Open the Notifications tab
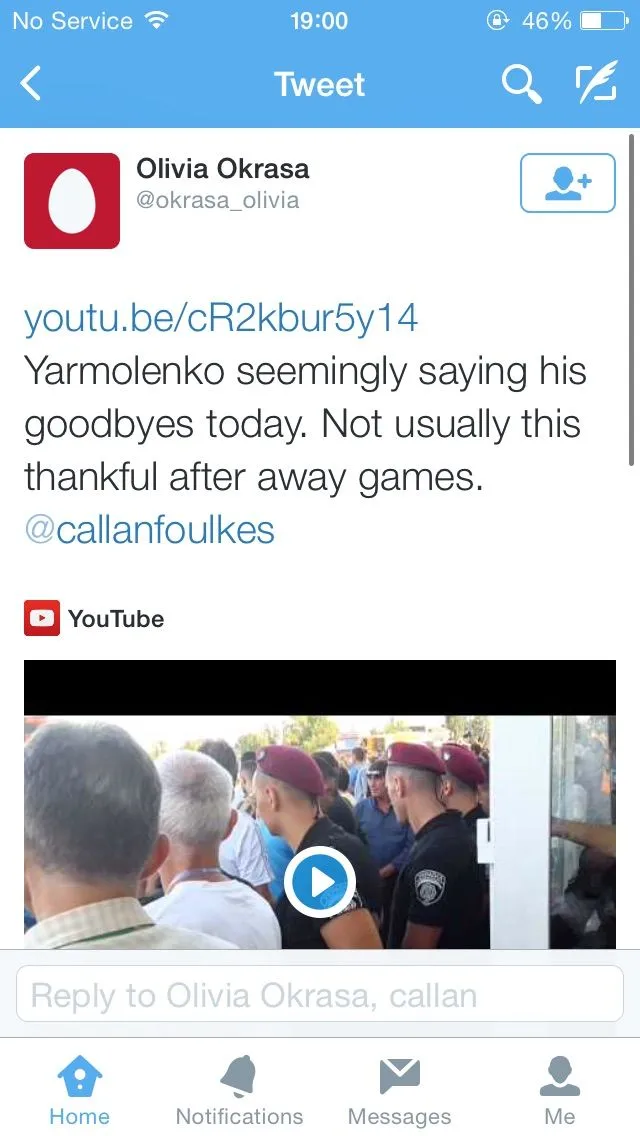 pyautogui.click(x=239, y=1090)
